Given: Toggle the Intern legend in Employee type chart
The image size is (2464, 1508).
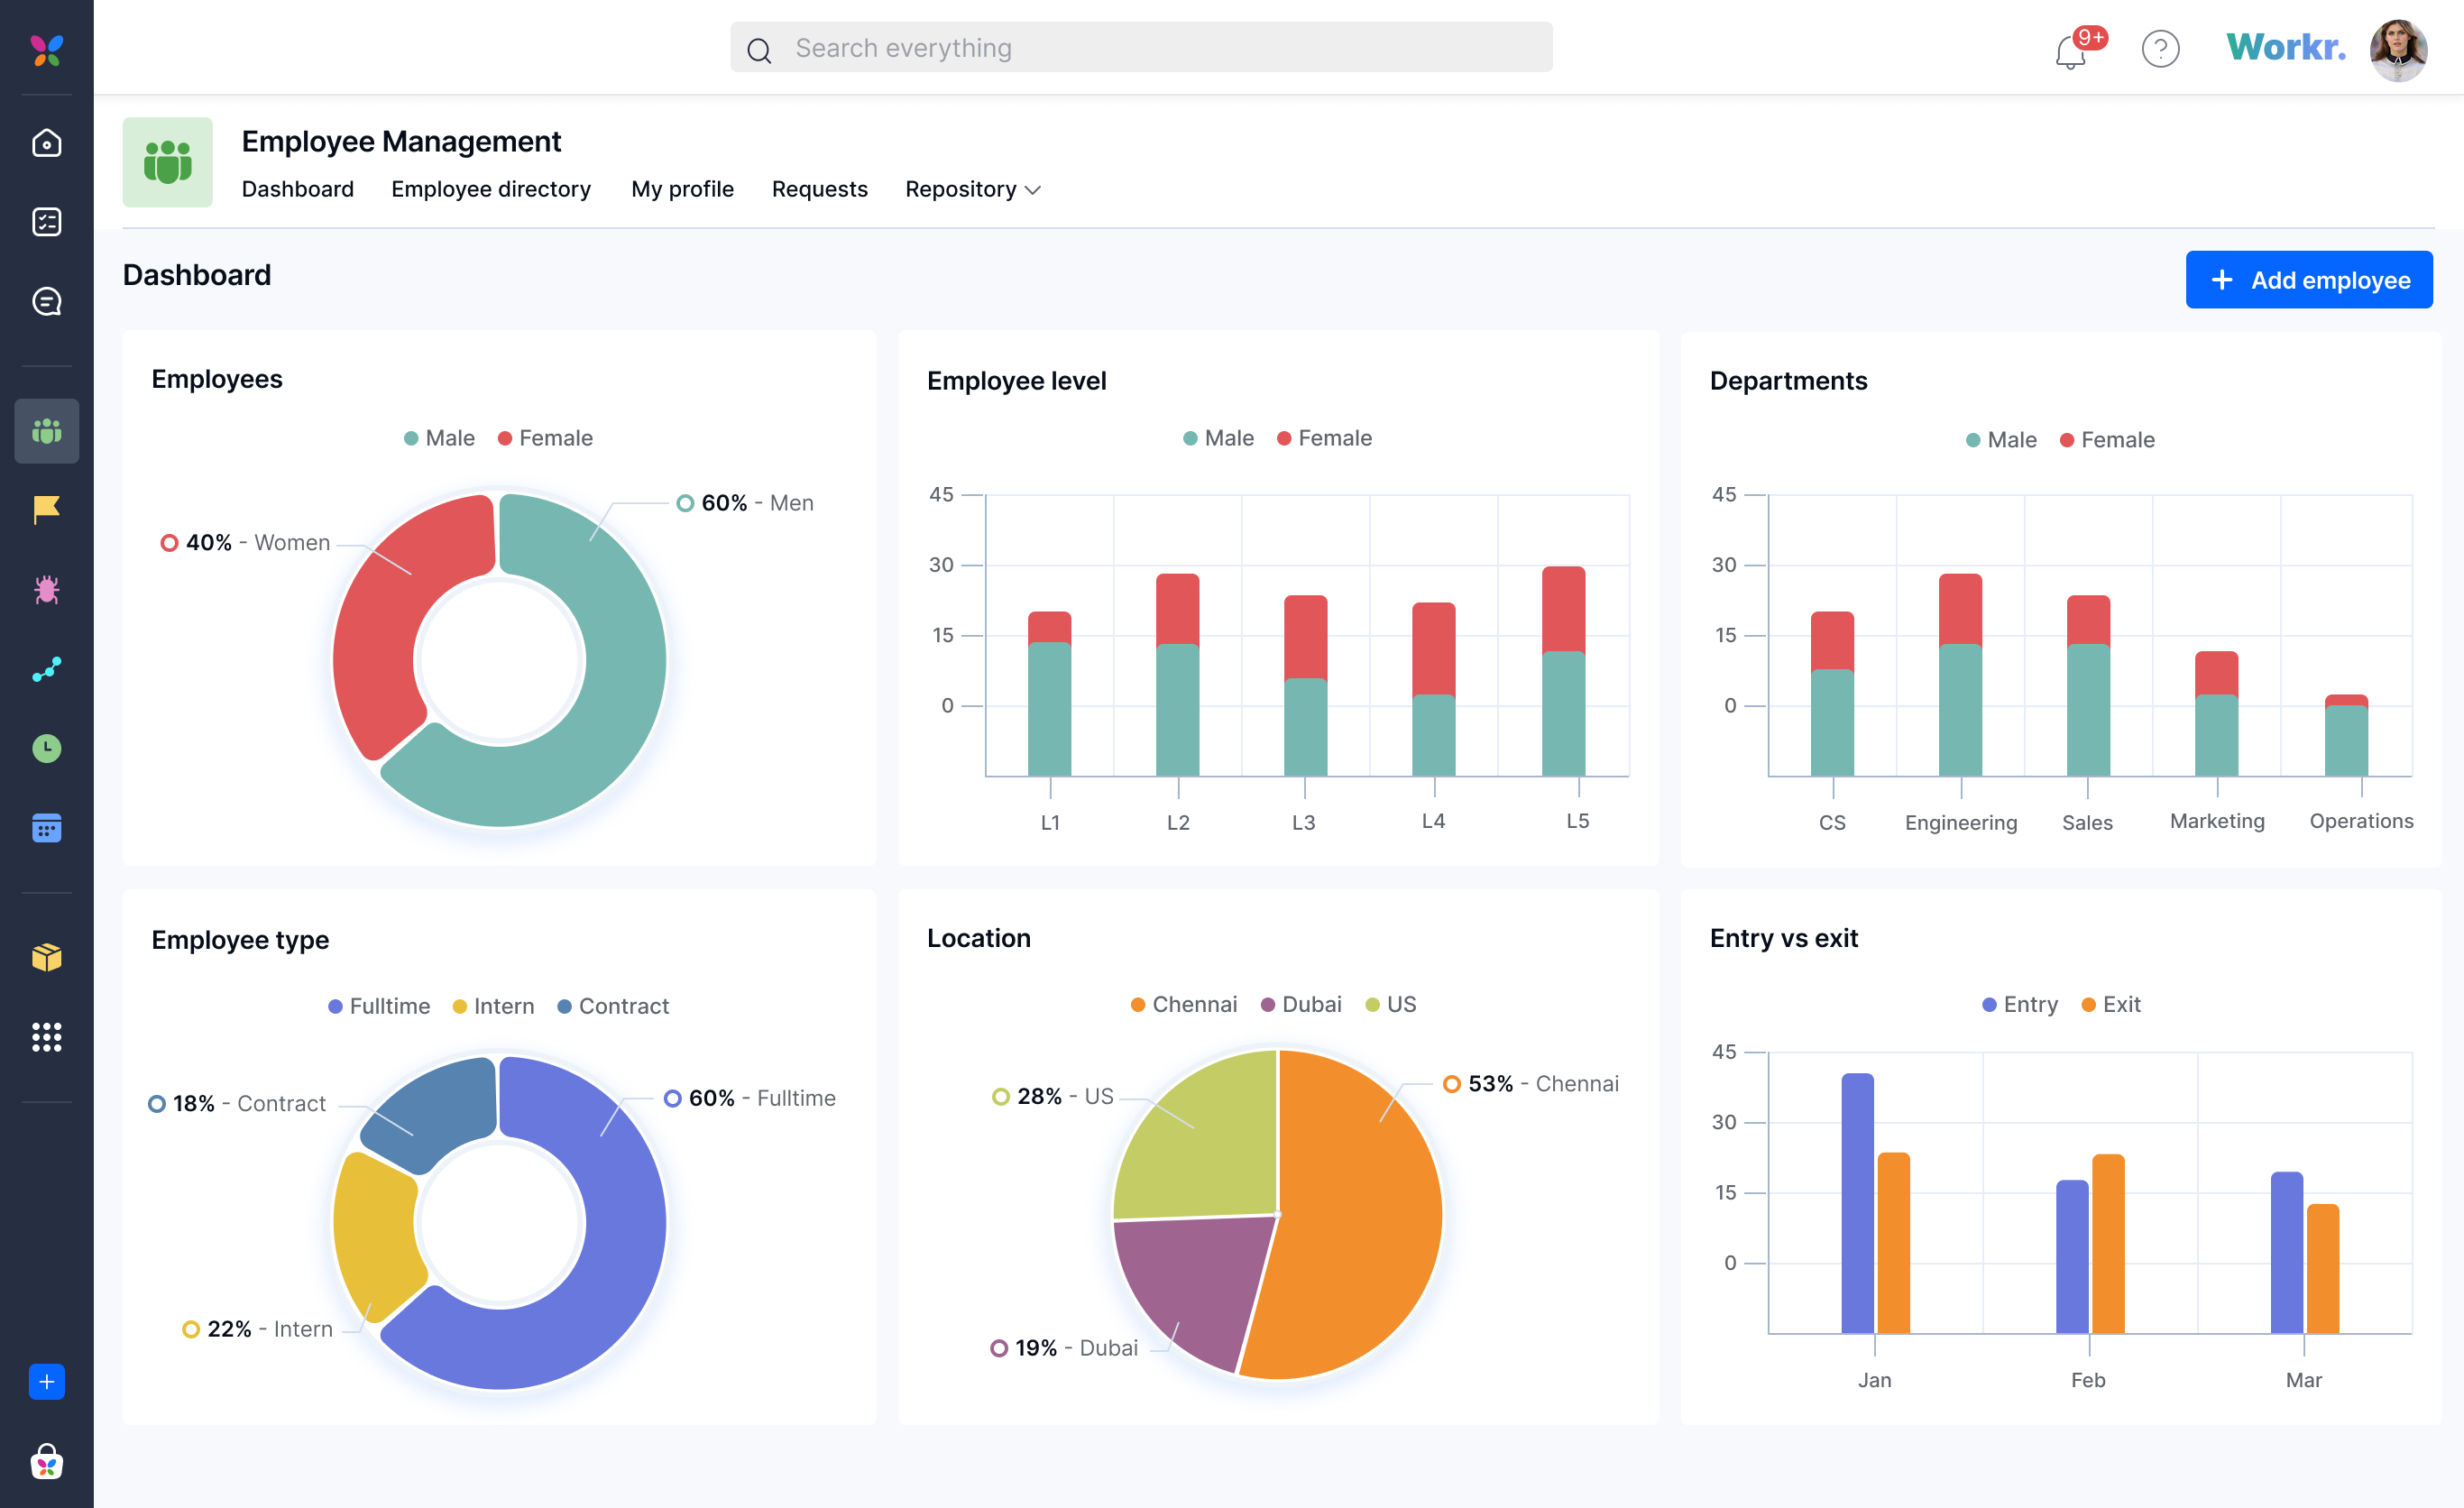Looking at the screenshot, I should pyautogui.click(x=493, y=1006).
